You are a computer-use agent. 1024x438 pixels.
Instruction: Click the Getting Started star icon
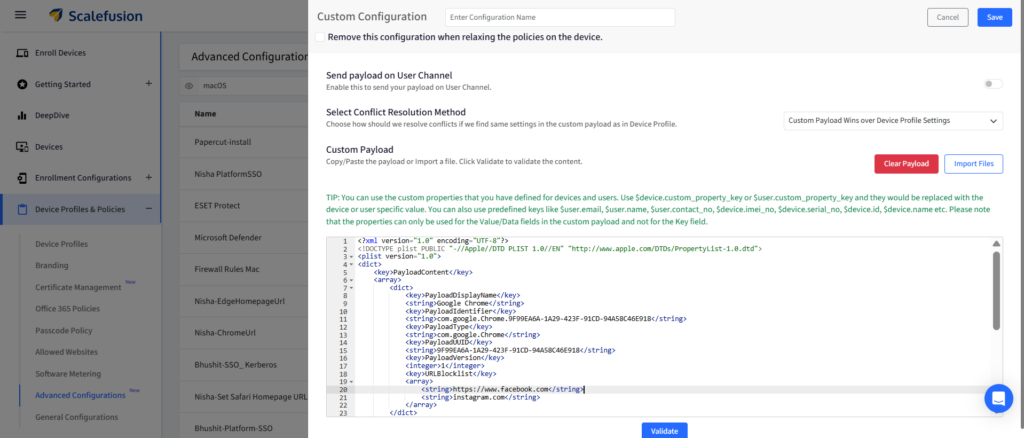coord(22,84)
